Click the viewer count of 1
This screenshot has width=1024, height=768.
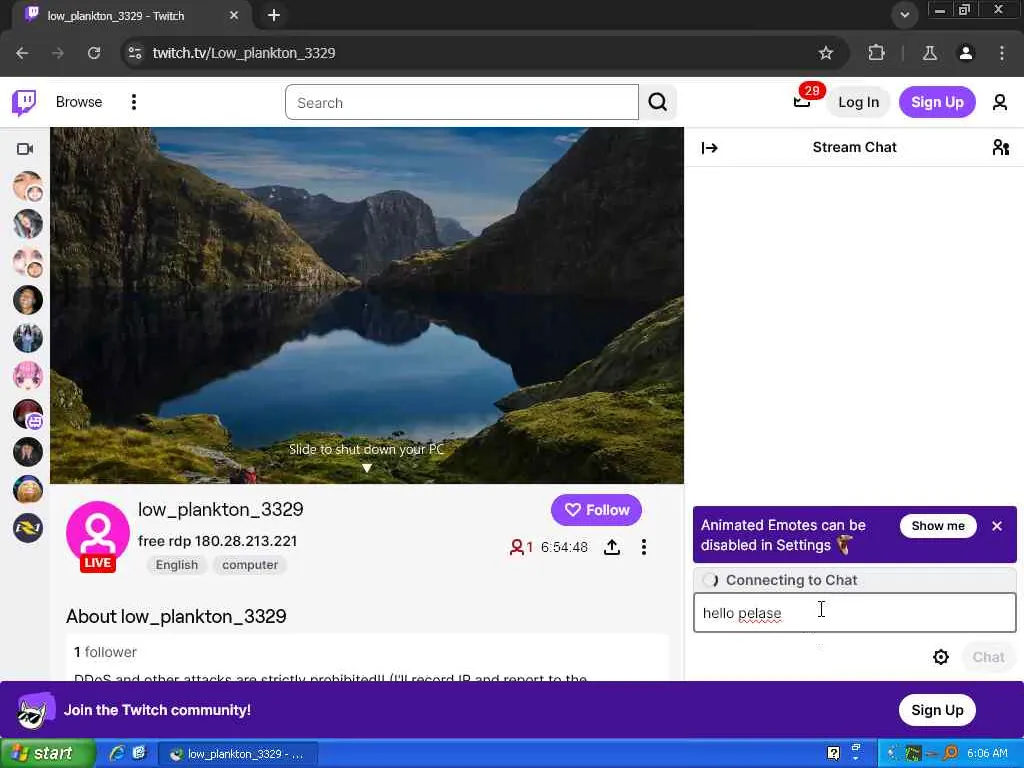pyautogui.click(x=521, y=547)
